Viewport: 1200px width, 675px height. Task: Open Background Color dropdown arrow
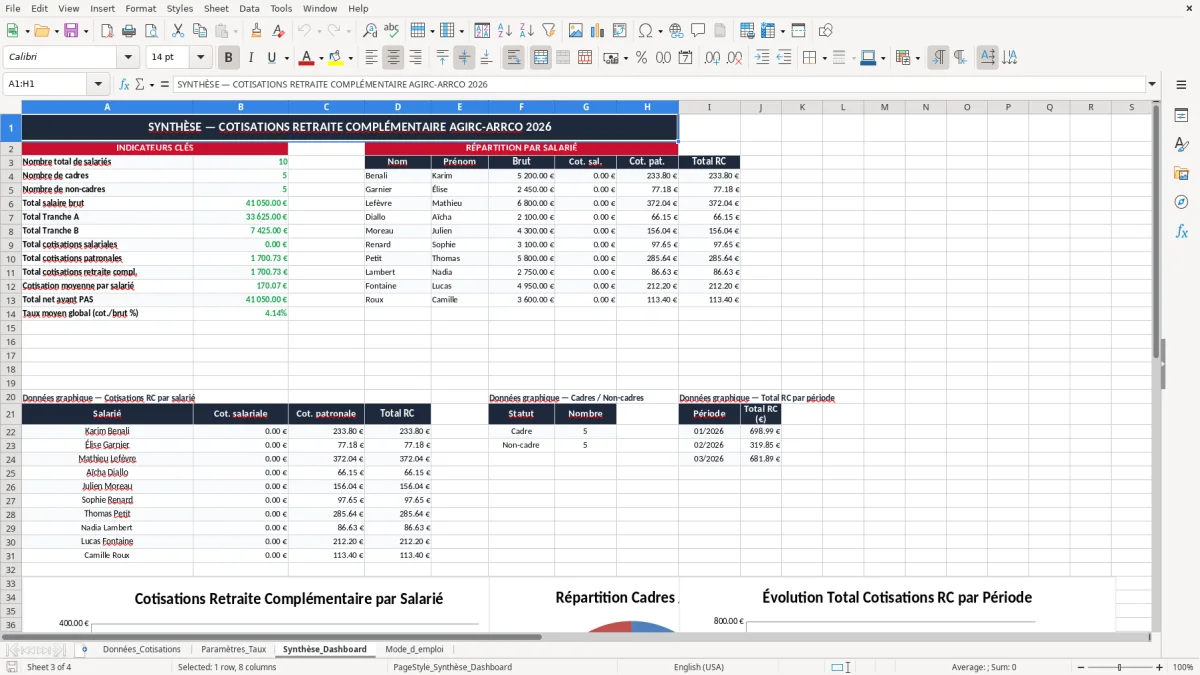point(350,58)
